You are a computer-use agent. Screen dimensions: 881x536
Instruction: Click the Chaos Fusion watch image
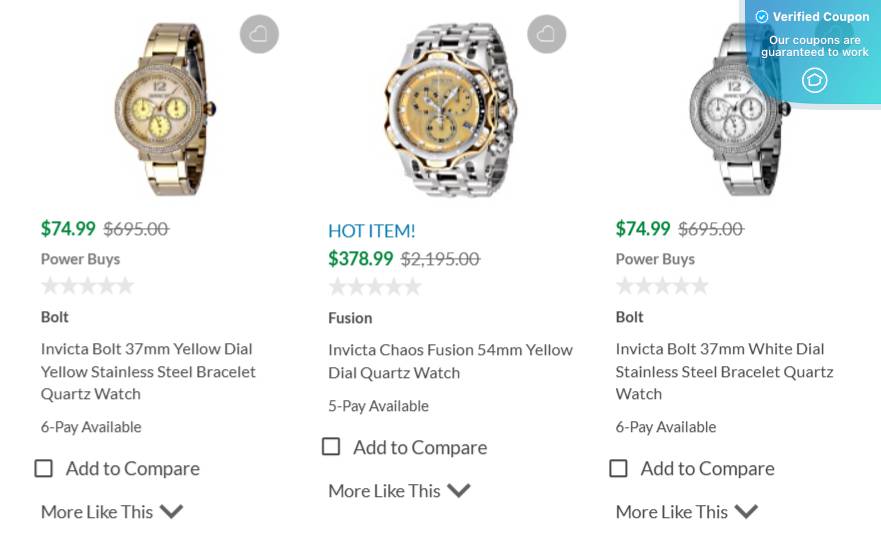pos(450,110)
